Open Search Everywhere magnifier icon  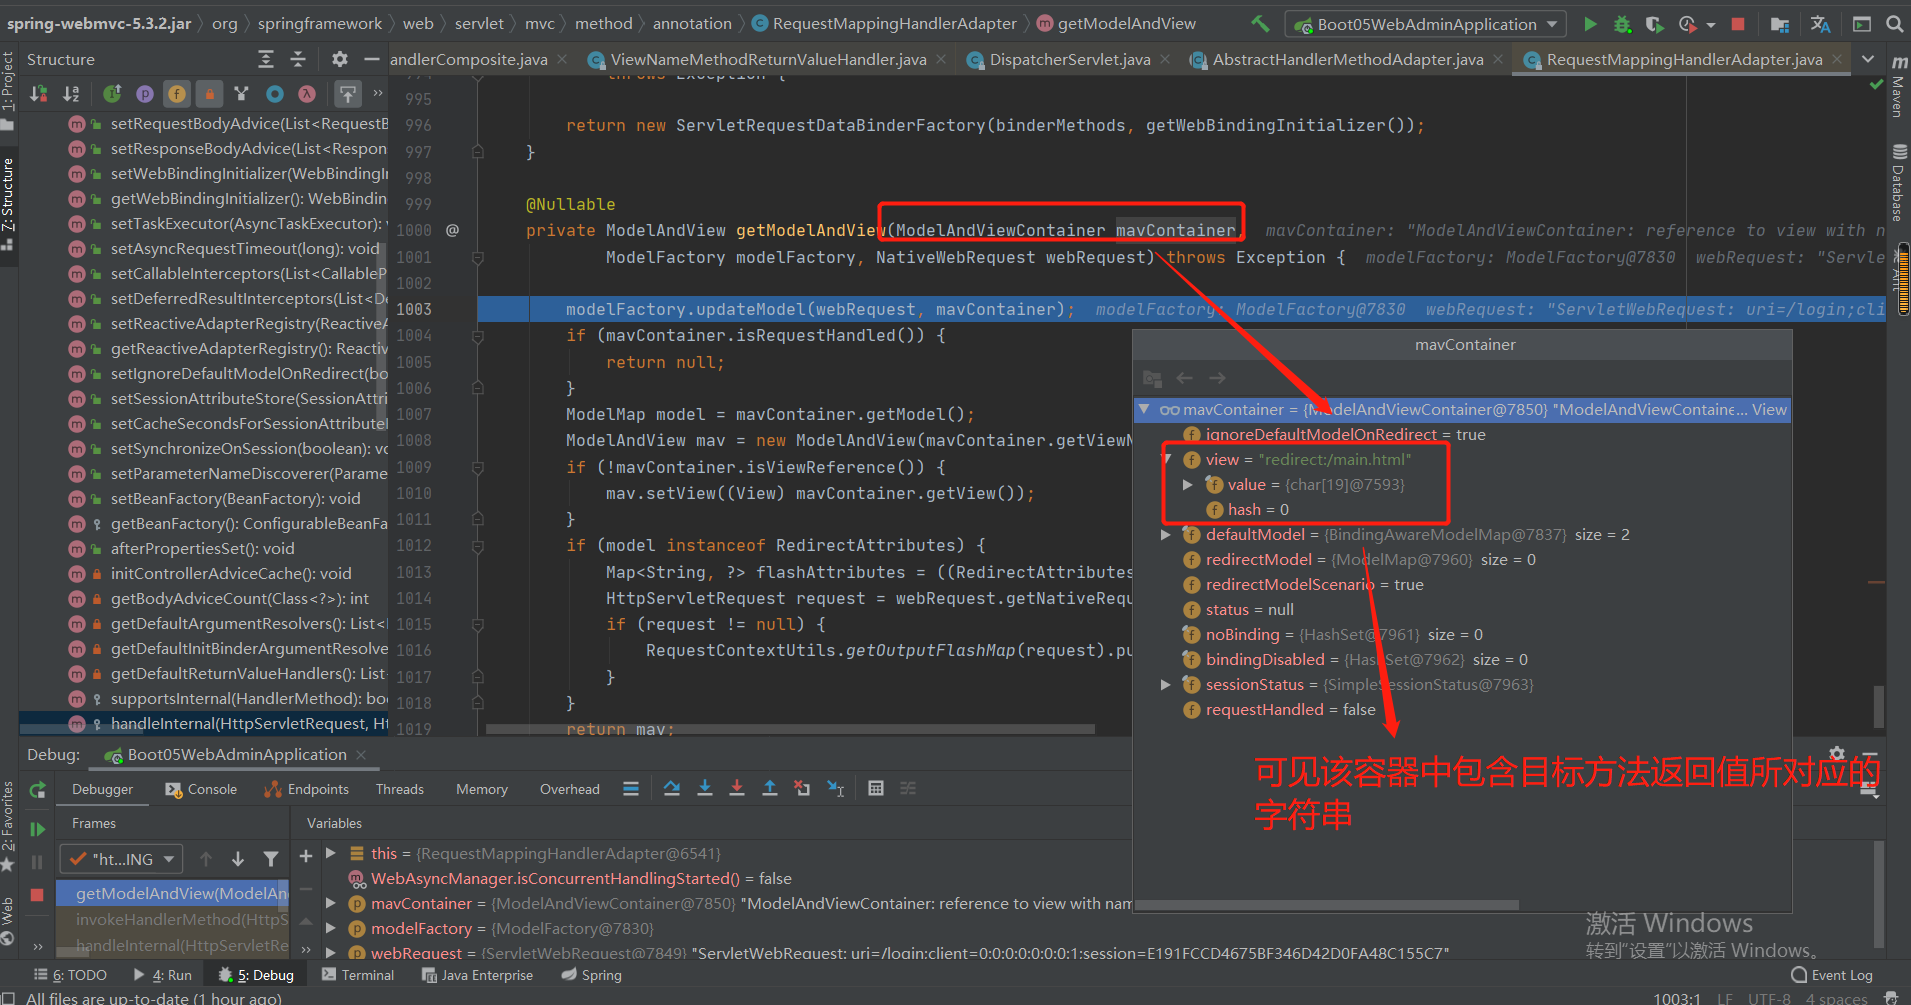pyautogui.click(x=1894, y=23)
